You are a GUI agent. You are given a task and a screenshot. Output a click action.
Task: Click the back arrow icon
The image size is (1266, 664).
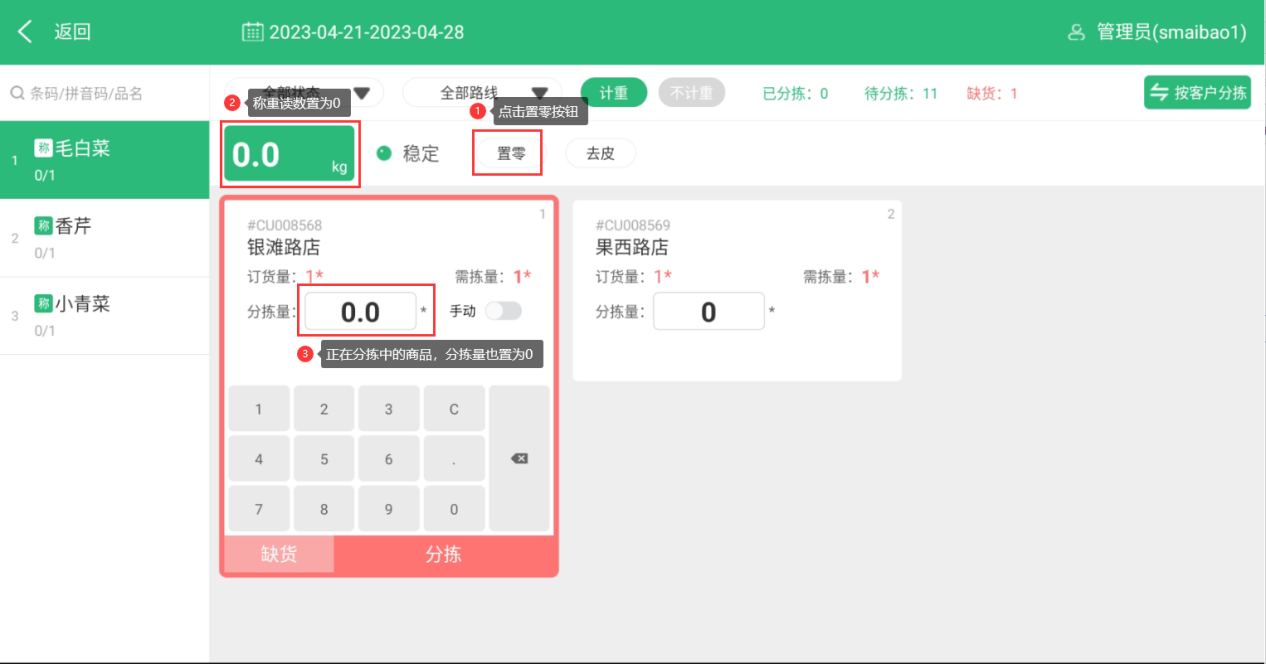coord(26,32)
